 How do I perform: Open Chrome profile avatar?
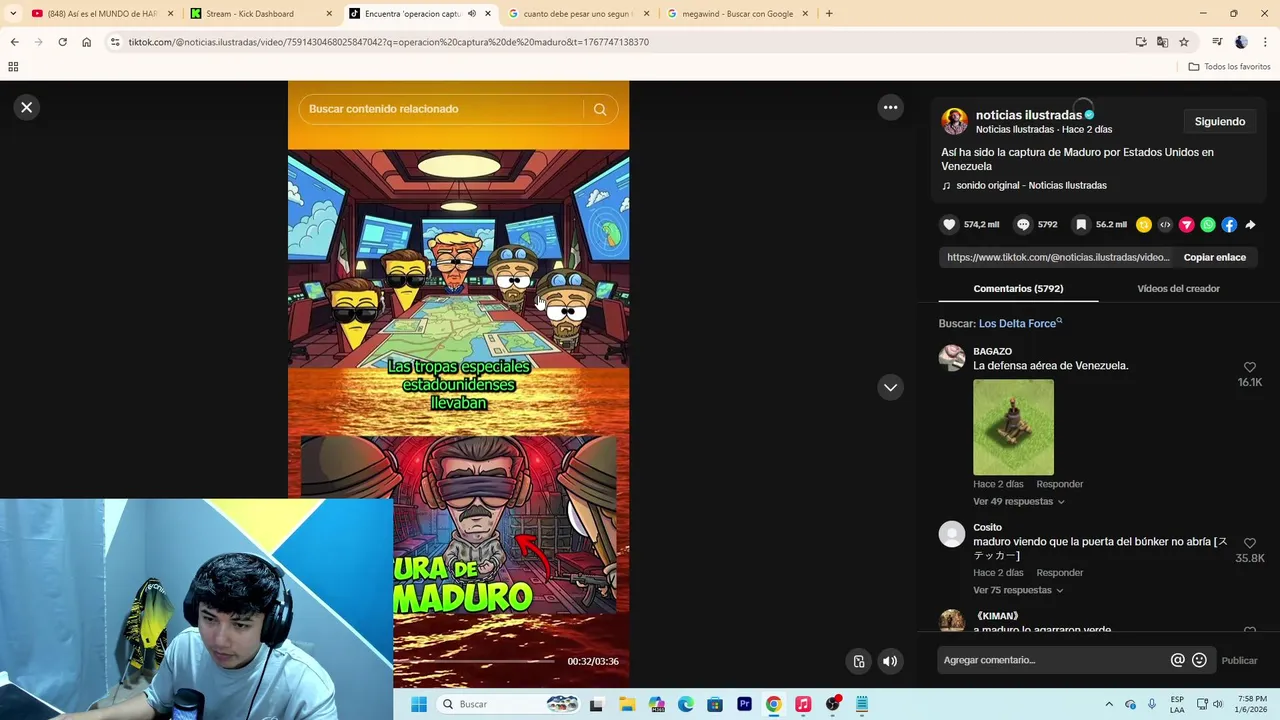tap(1241, 42)
